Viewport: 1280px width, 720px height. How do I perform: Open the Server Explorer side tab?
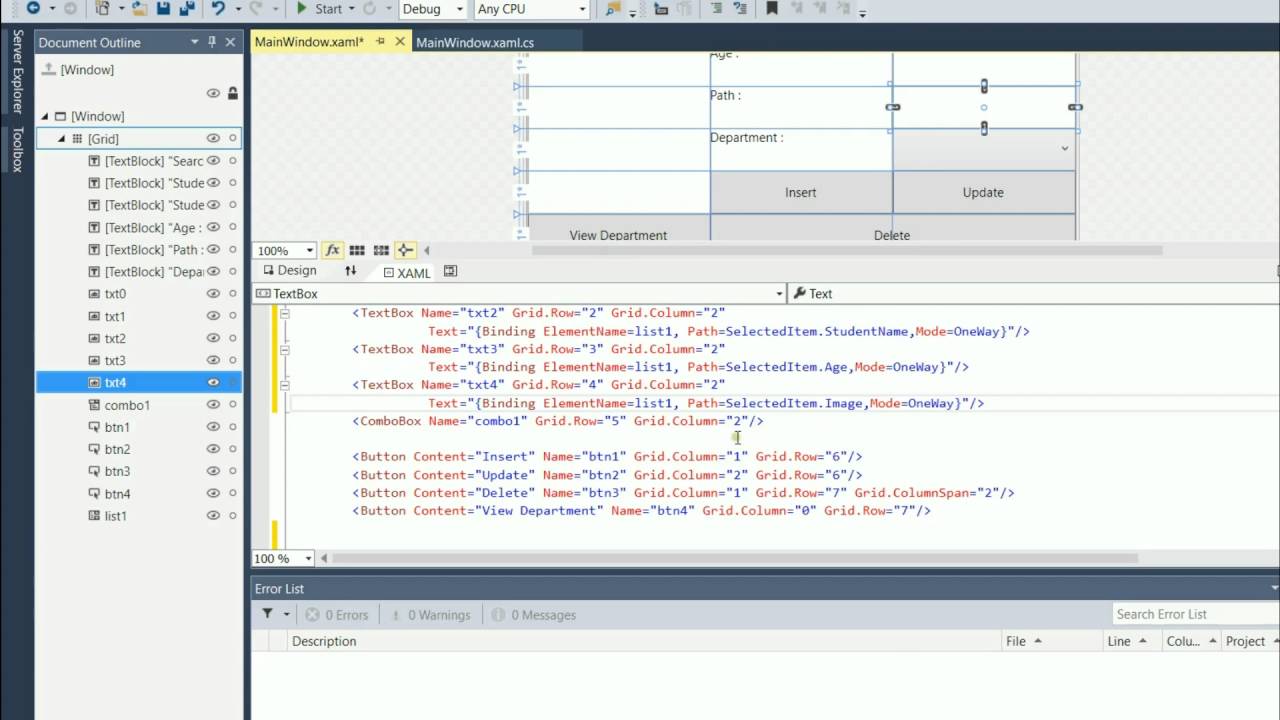(17, 70)
